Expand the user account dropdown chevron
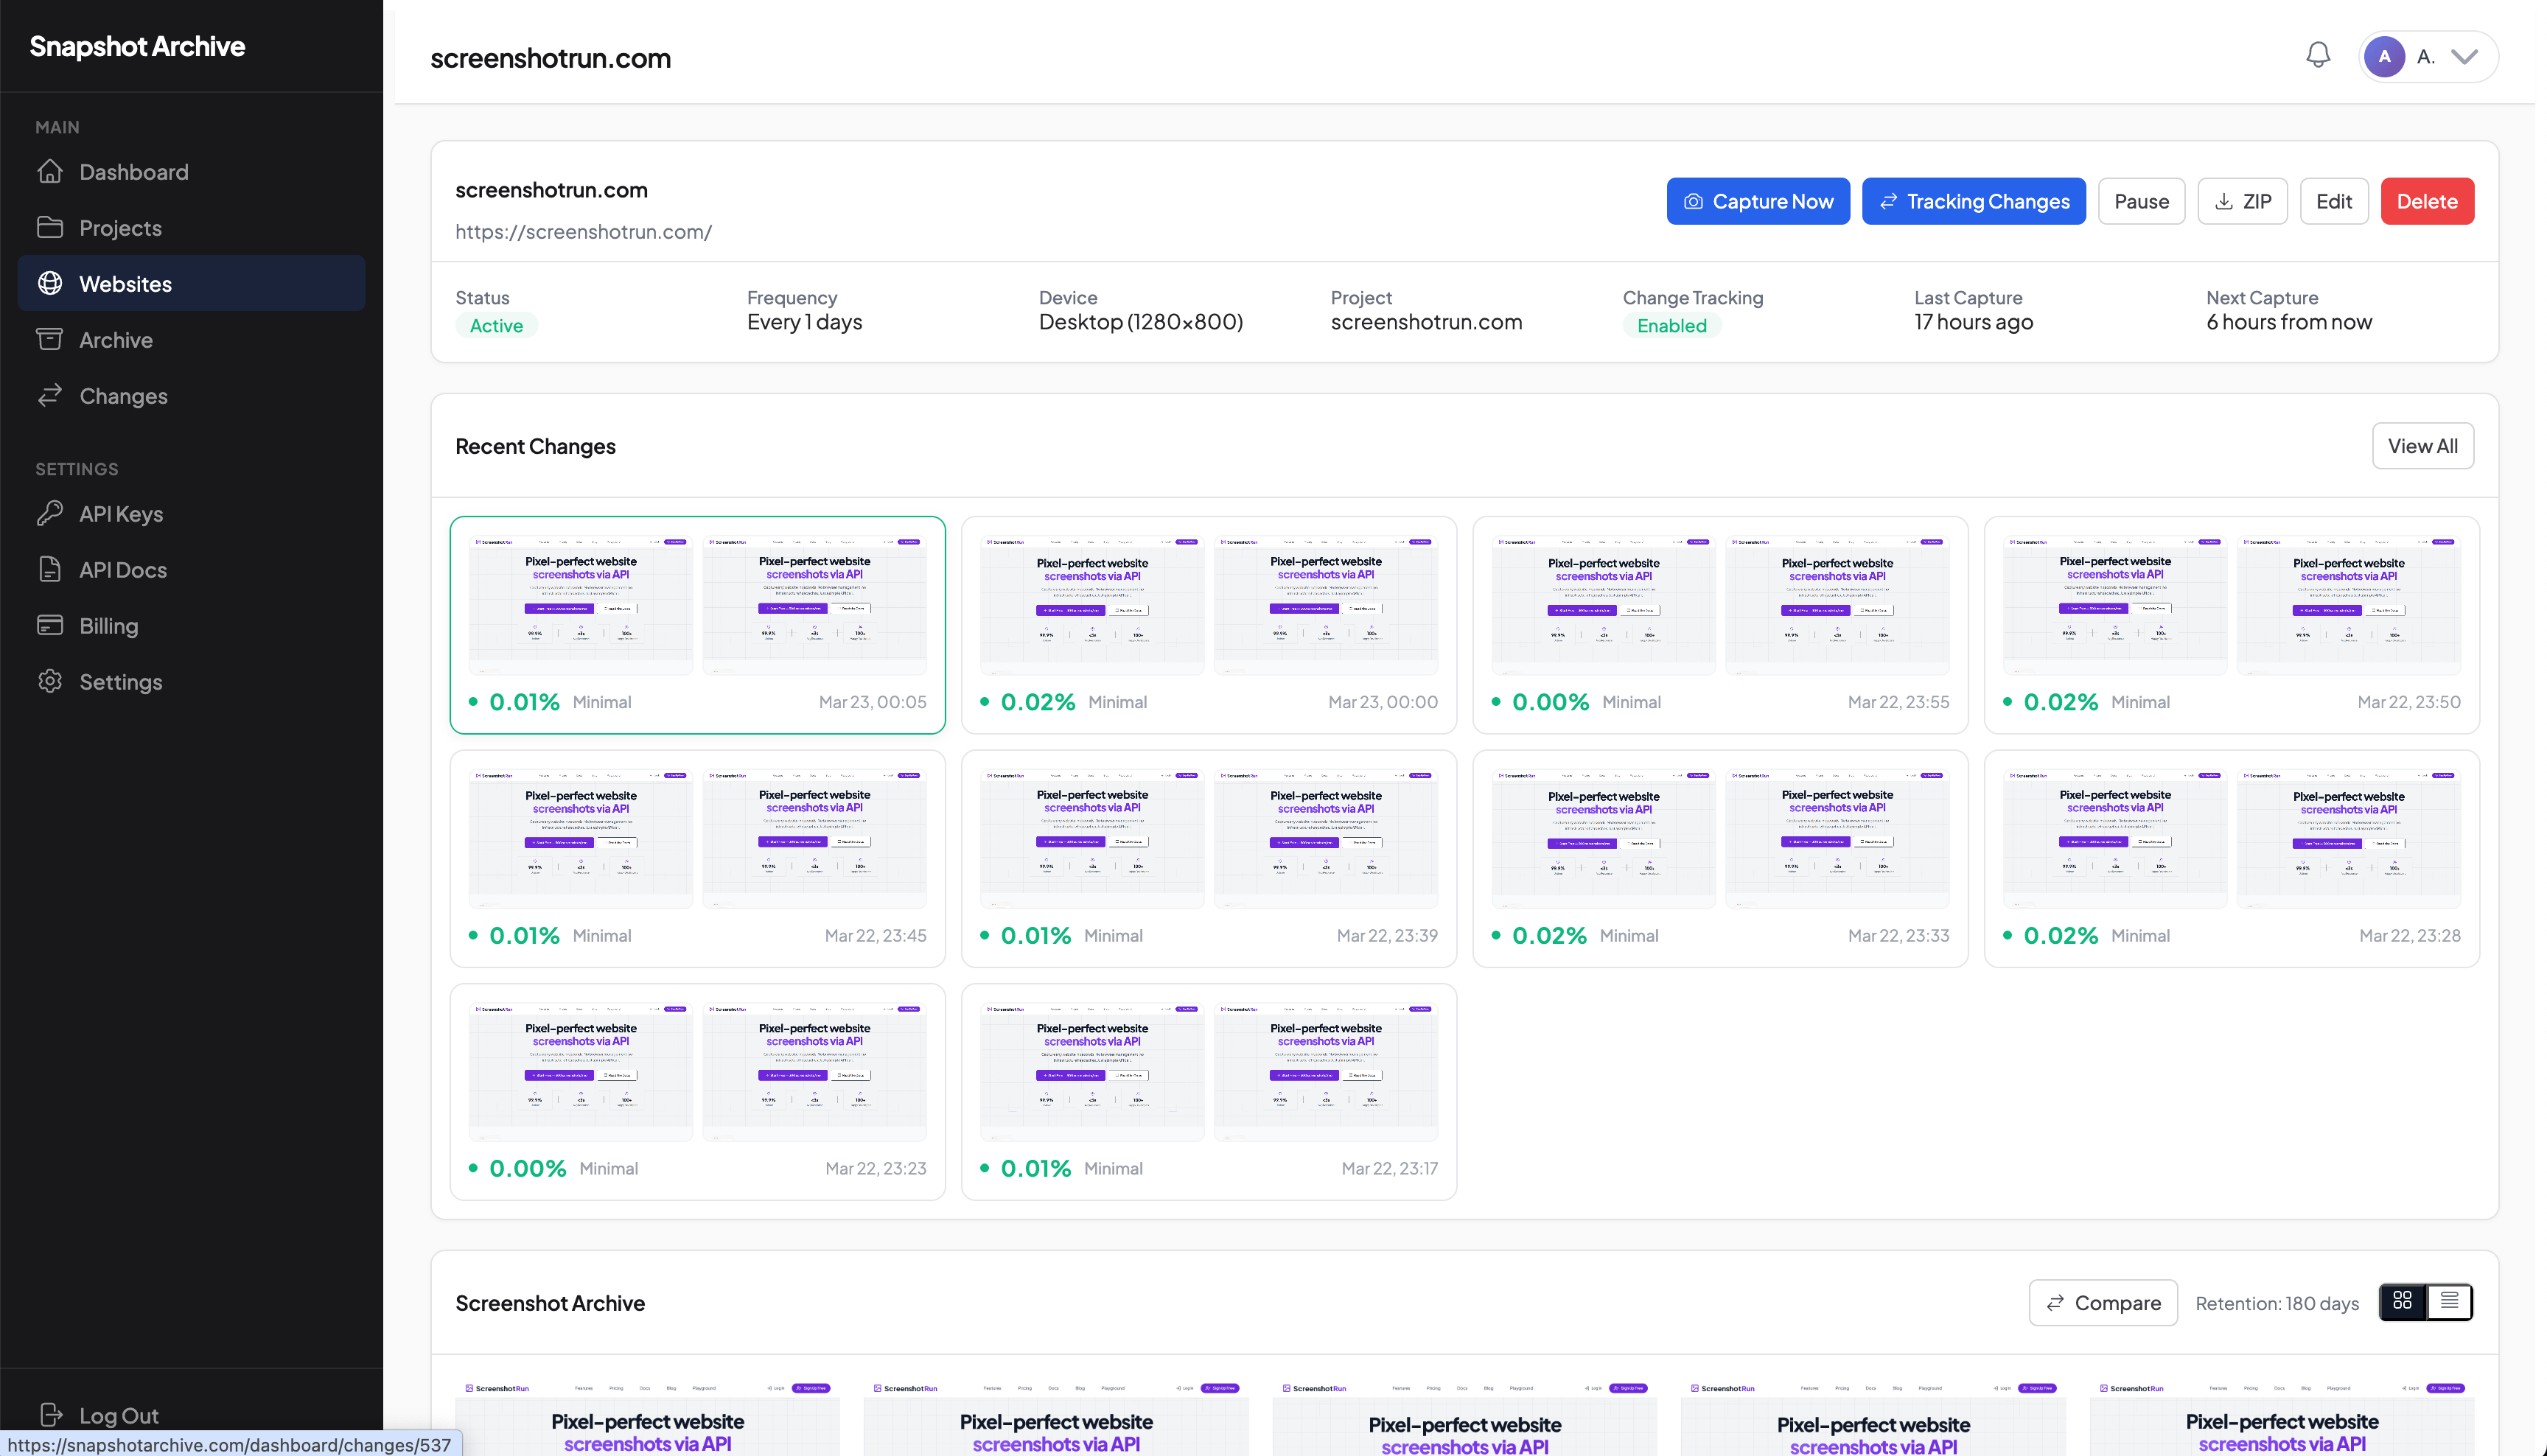The width and height of the screenshot is (2547, 1456). [2465, 56]
